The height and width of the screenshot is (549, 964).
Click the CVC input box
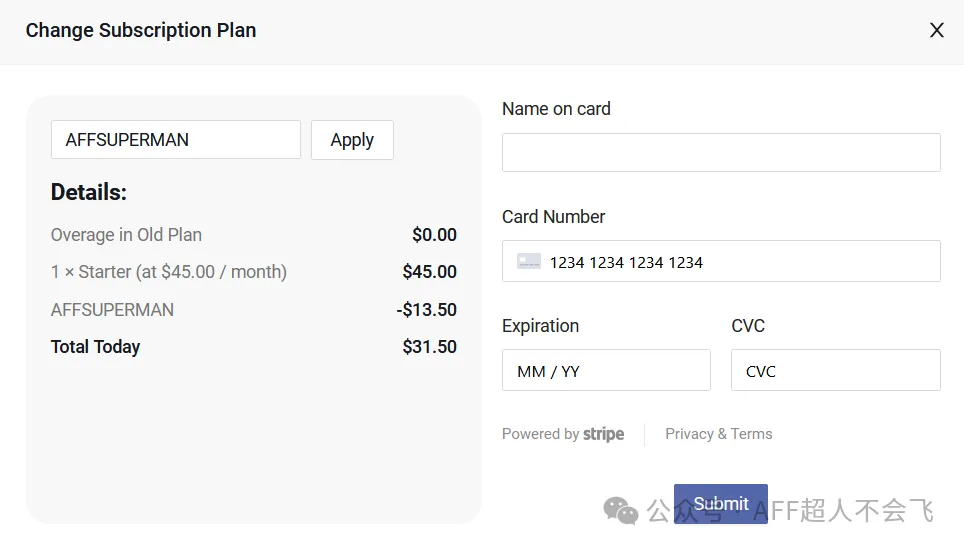click(835, 371)
